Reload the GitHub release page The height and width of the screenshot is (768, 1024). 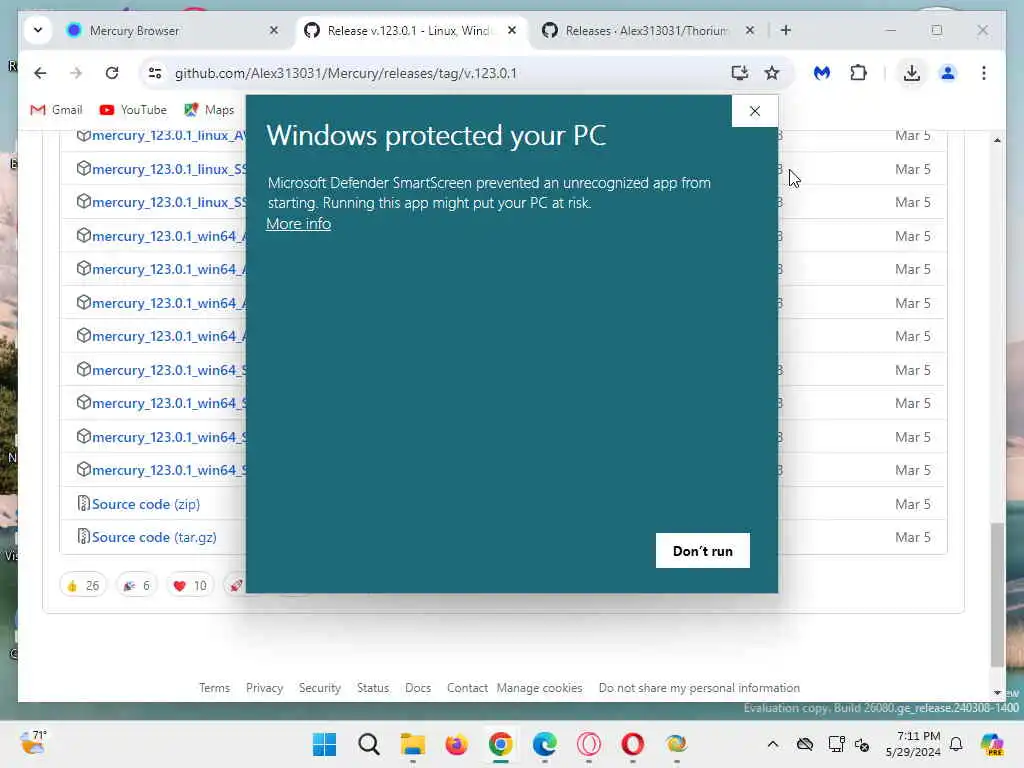[112, 73]
